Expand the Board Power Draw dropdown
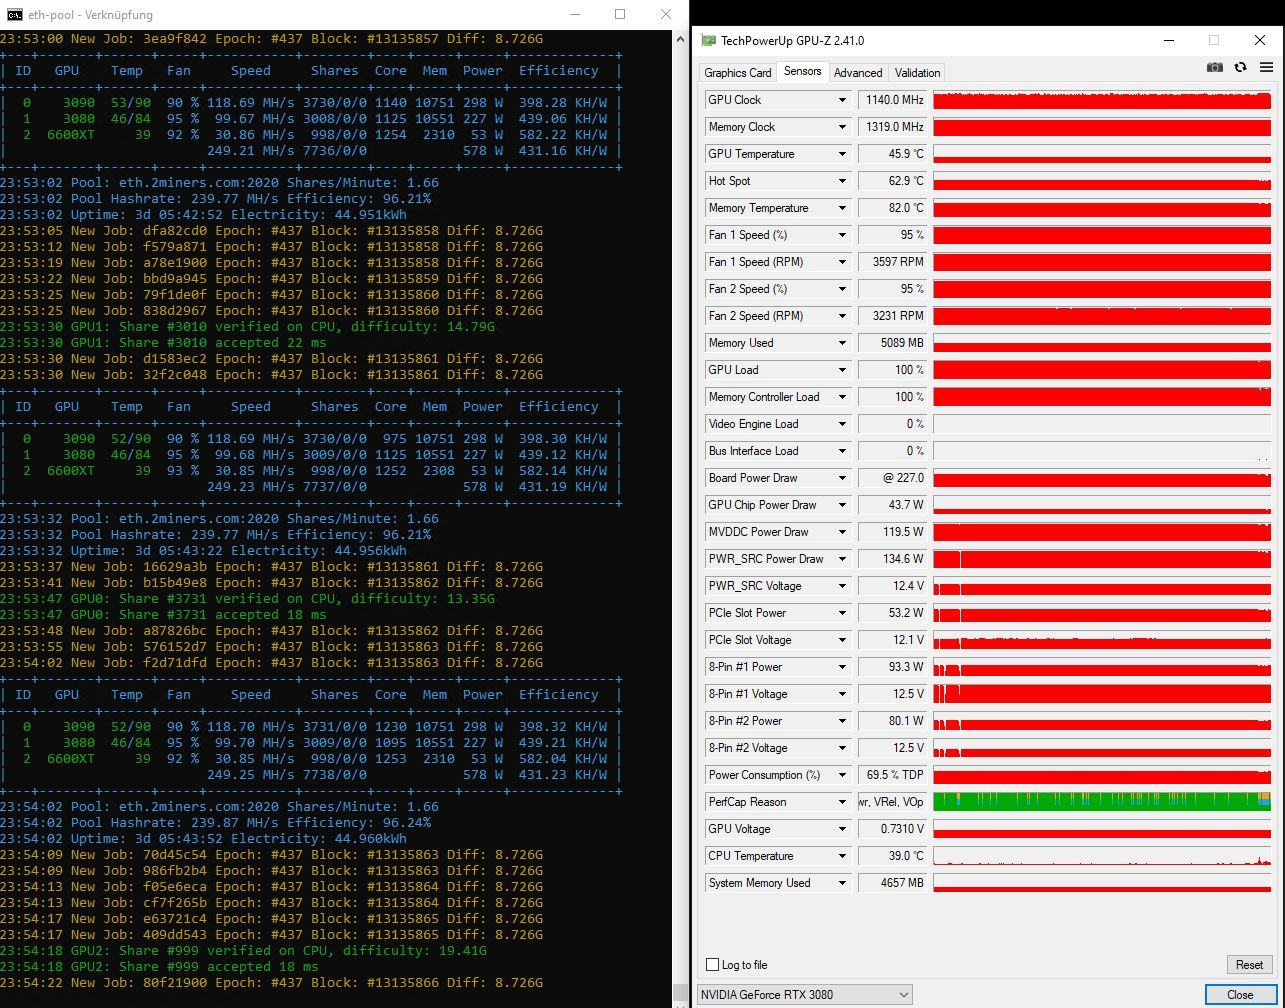1285x1008 pixels. pyautogui.click(x=842, y=478)
